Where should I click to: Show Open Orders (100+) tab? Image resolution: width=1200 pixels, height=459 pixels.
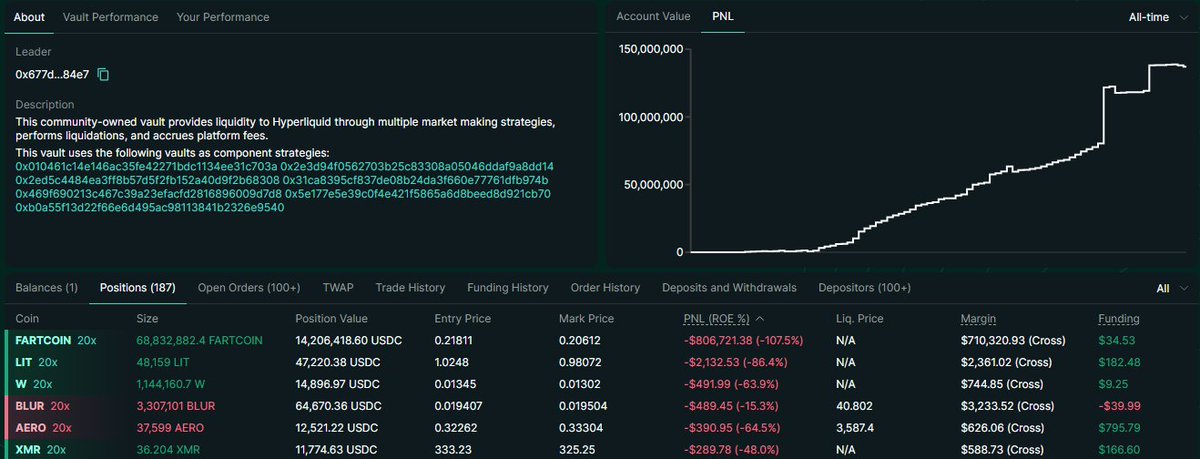click(249, 288)
